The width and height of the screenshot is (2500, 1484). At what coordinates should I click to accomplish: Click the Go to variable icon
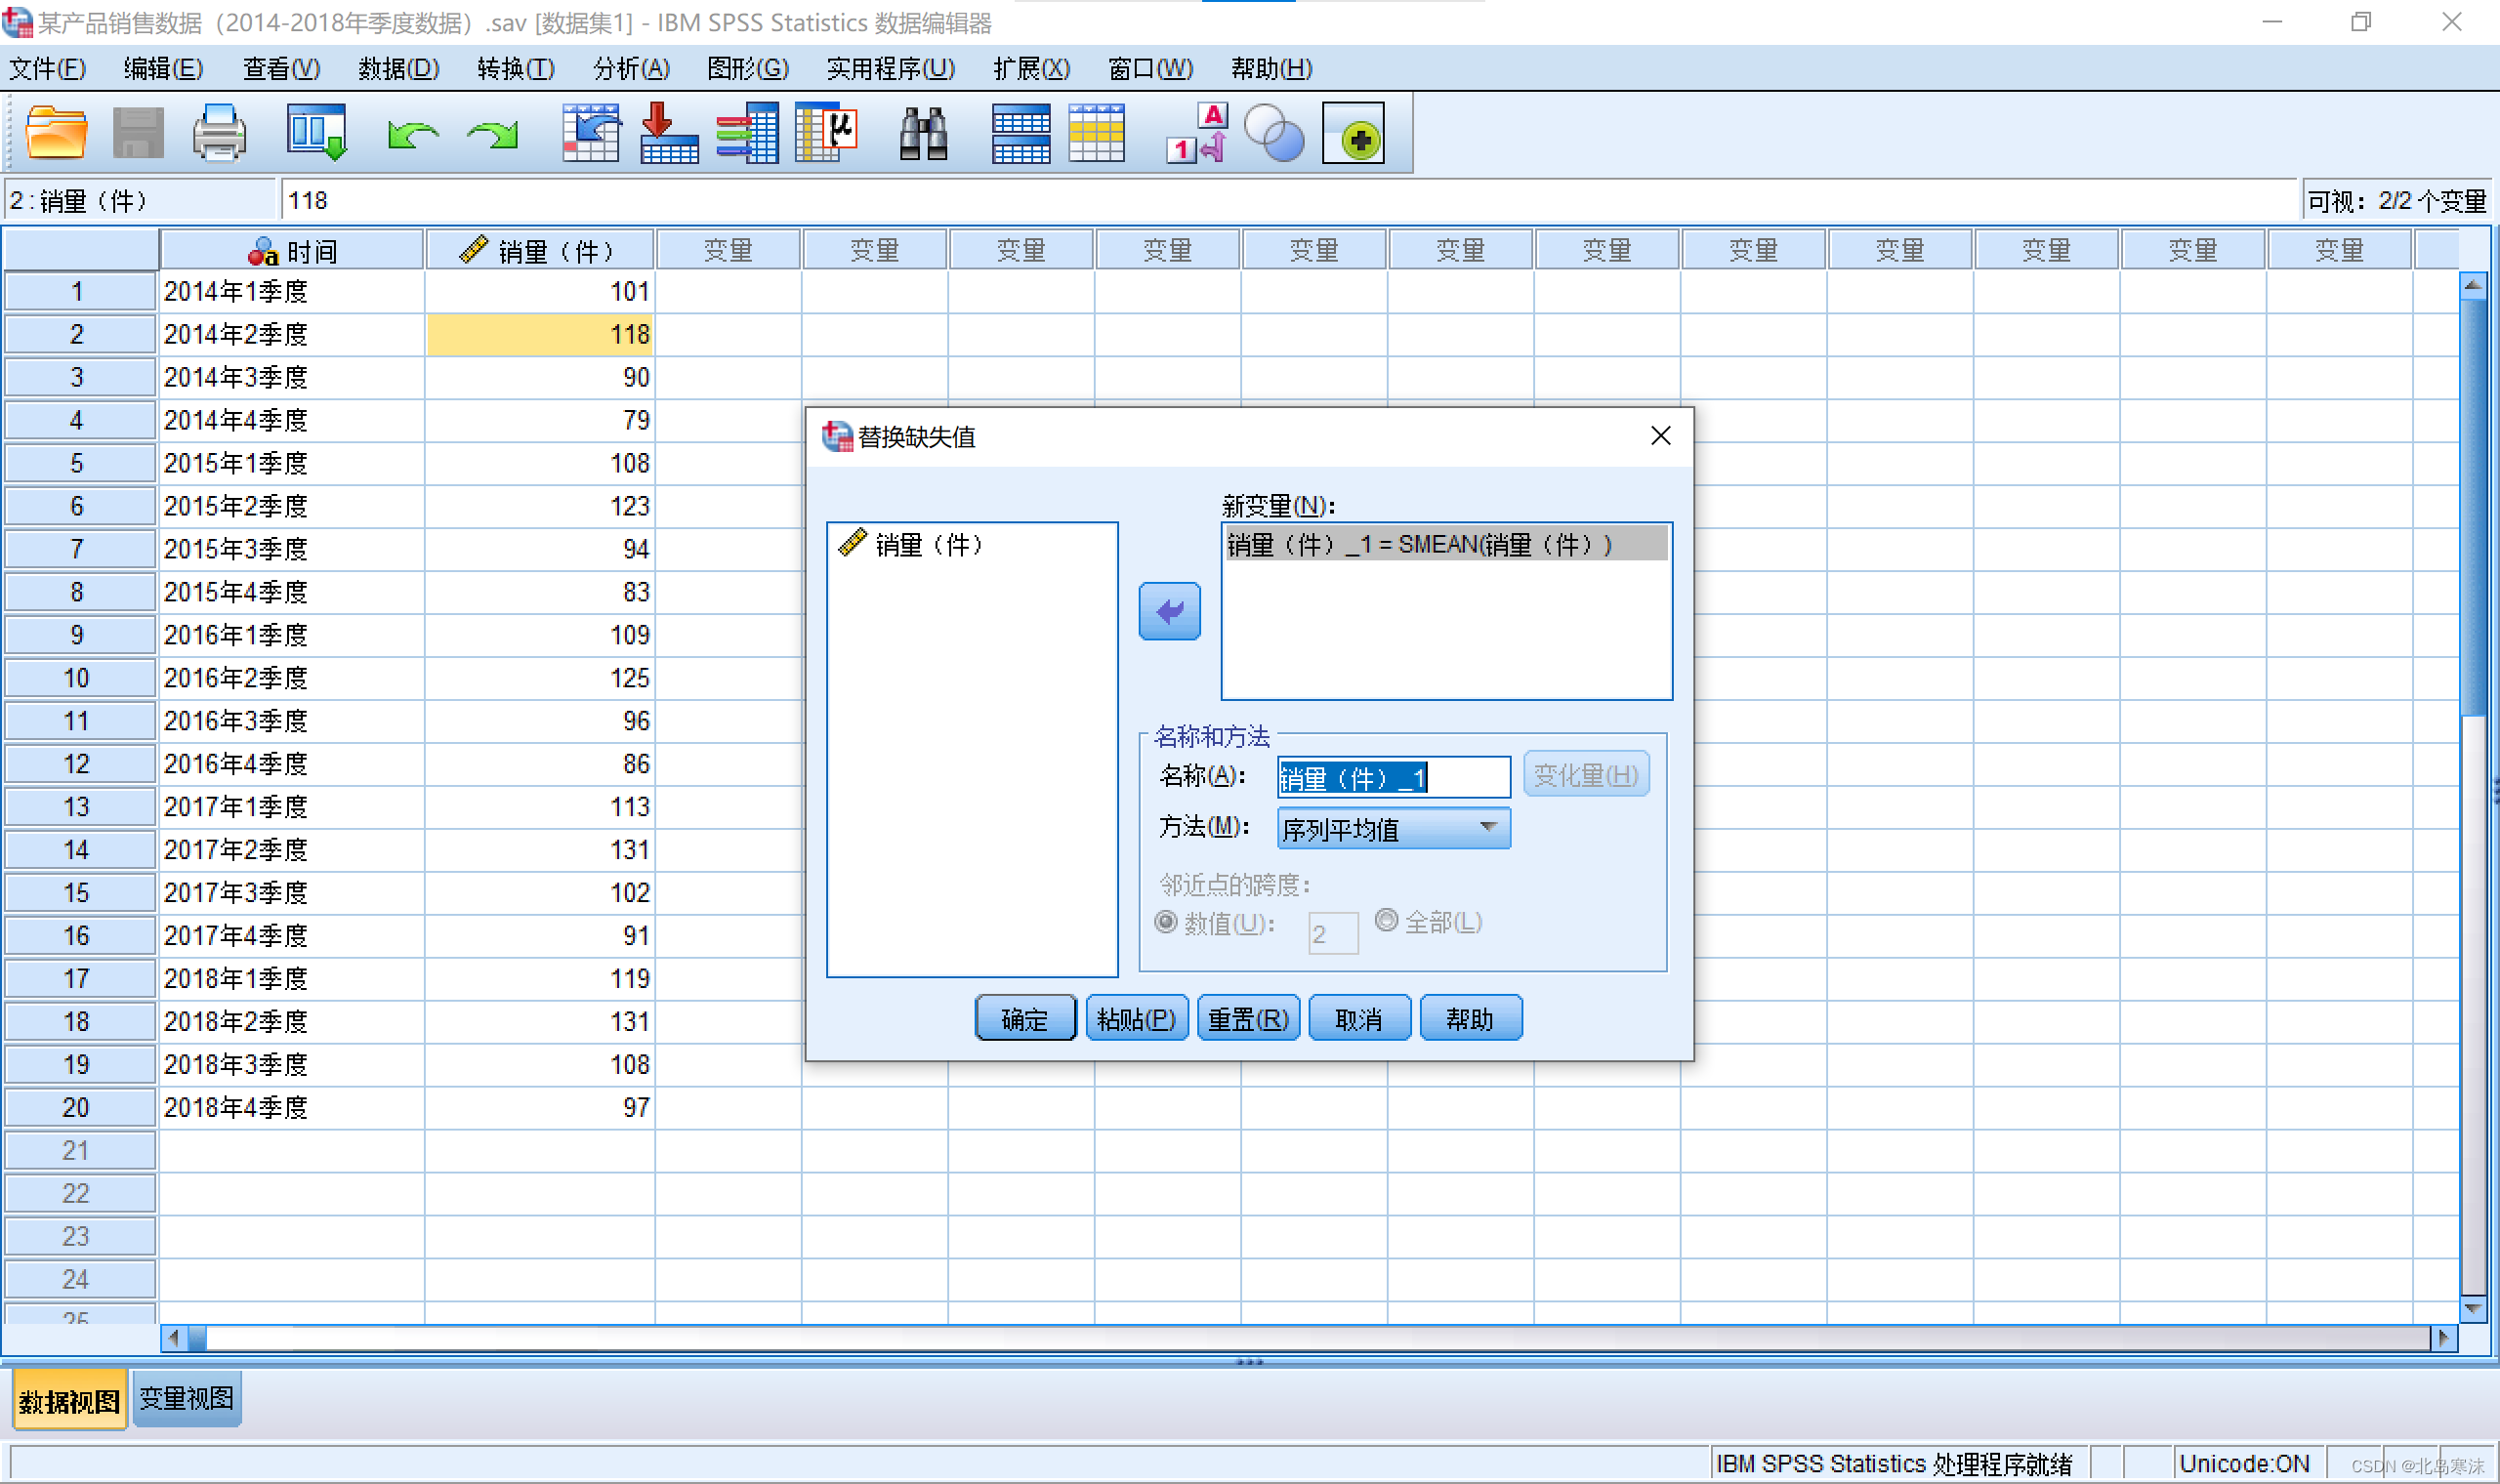coord(669,133)
